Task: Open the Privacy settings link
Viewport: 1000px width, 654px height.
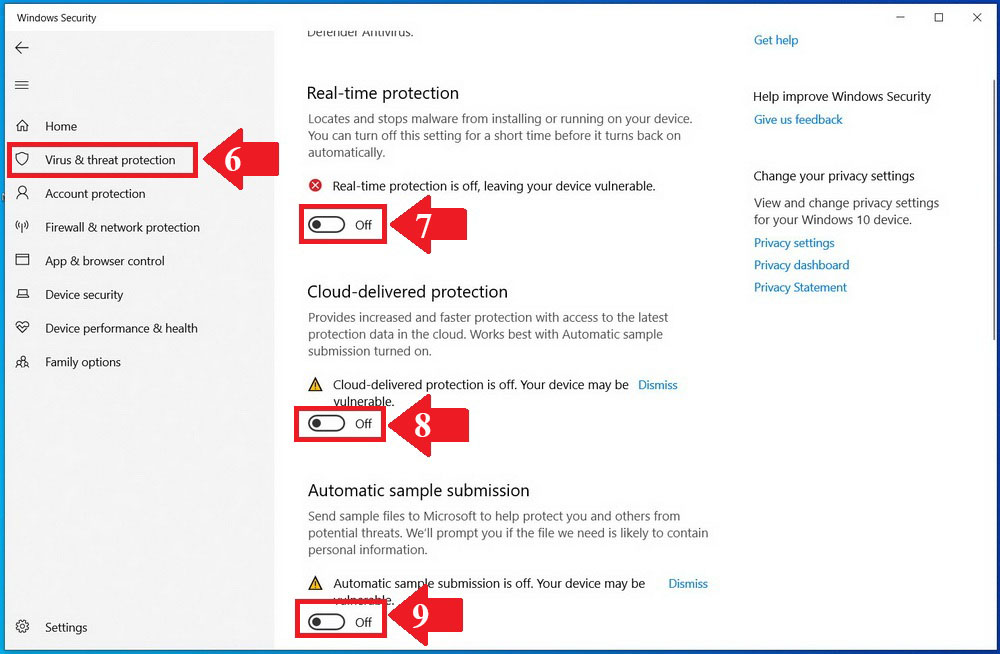Action: point(794,243)
